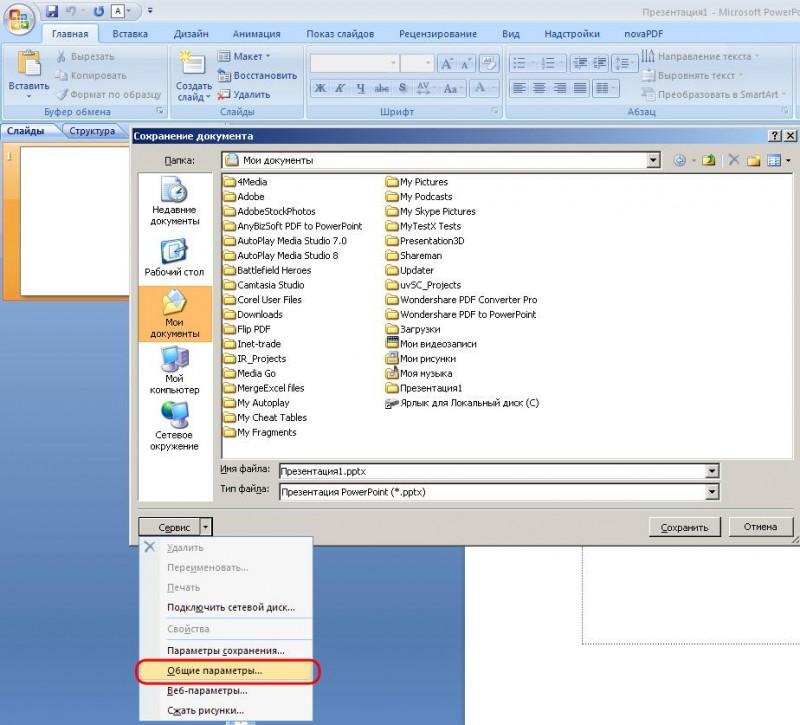Open the font size dropdown in ribbon
Viewport: 800px width, 725px height.
[428, 63]
